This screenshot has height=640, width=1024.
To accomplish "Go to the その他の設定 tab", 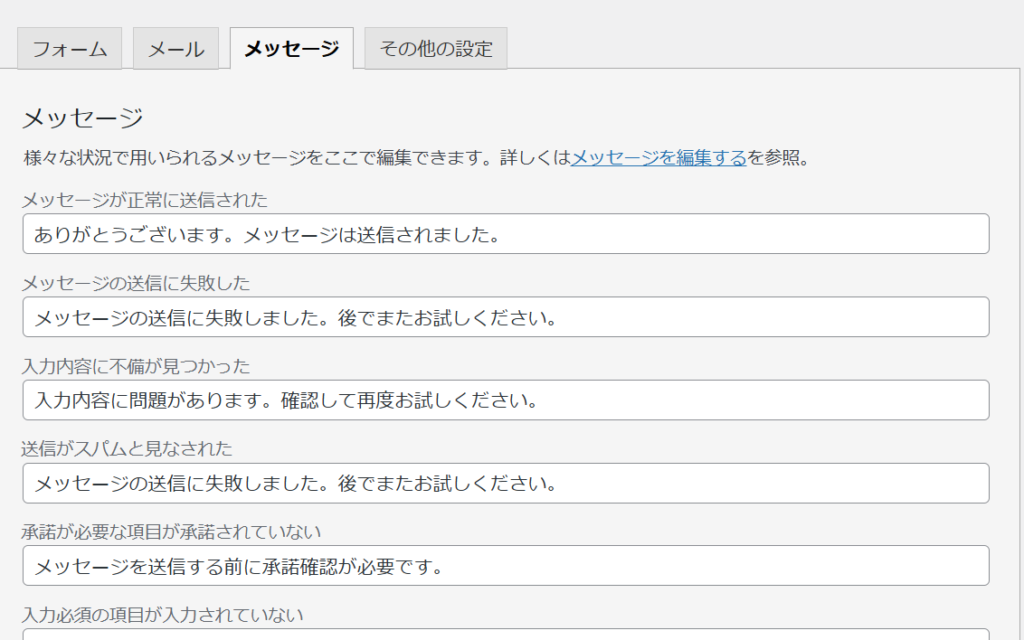I will [436, 49].
